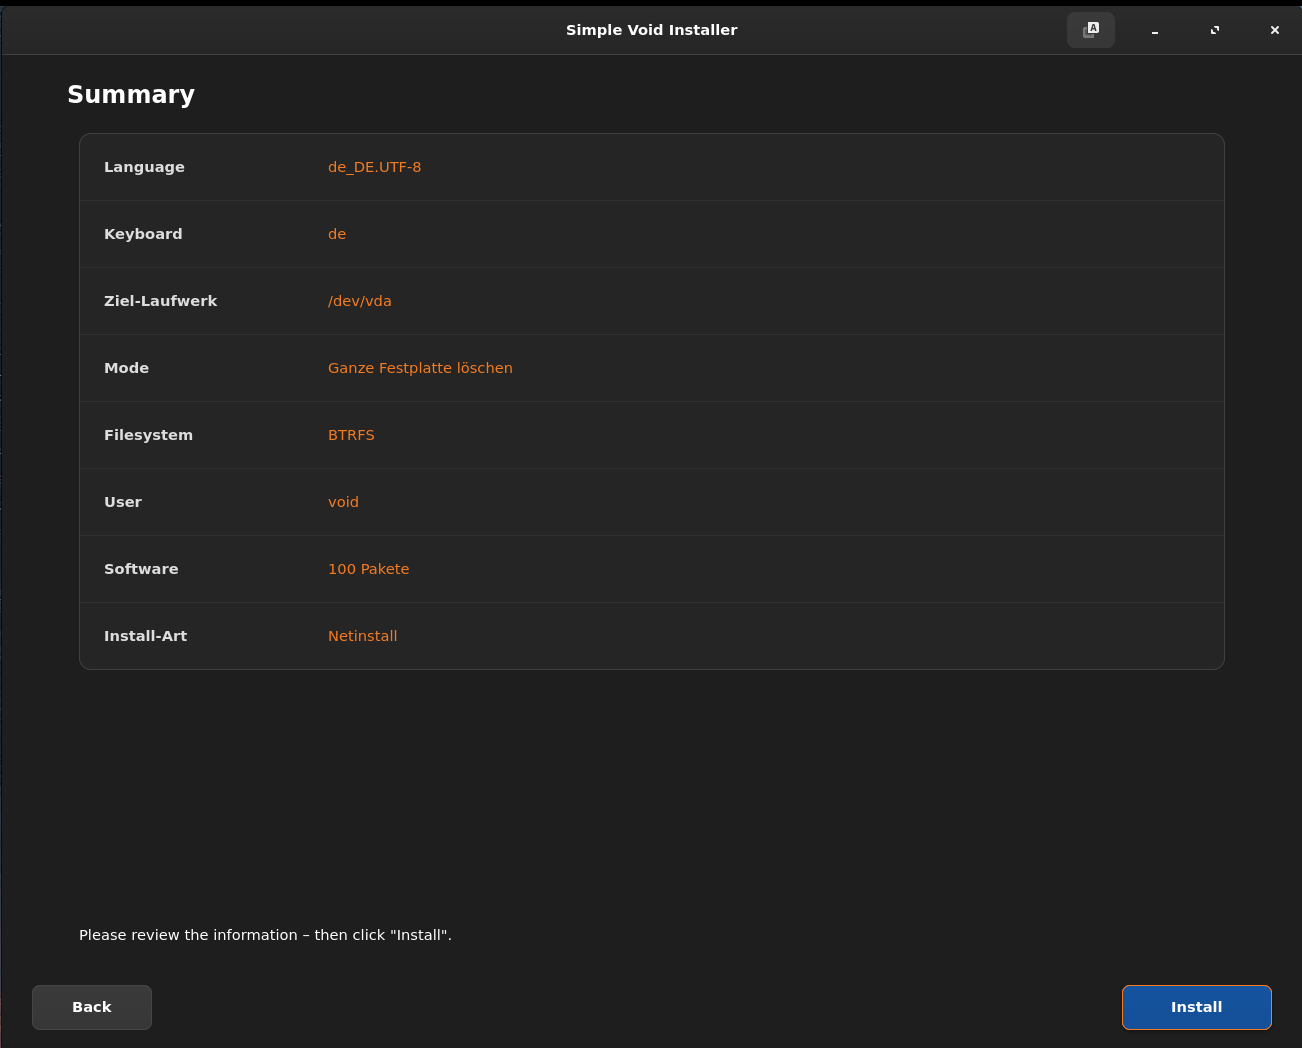
Task: Select the '100 Pakete' software value
Action: pos(368,569)
